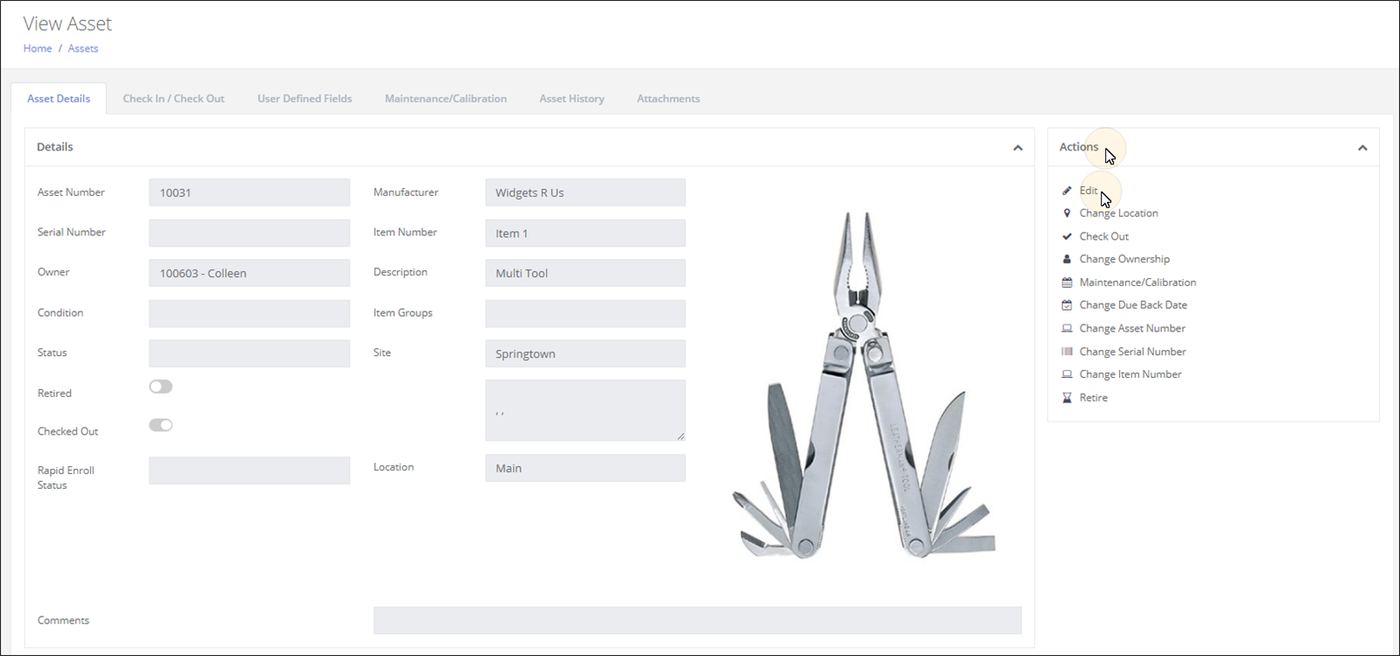The image size is (1400, 656).
Task: Open the Attachments tab
Action: click(668, 99)
